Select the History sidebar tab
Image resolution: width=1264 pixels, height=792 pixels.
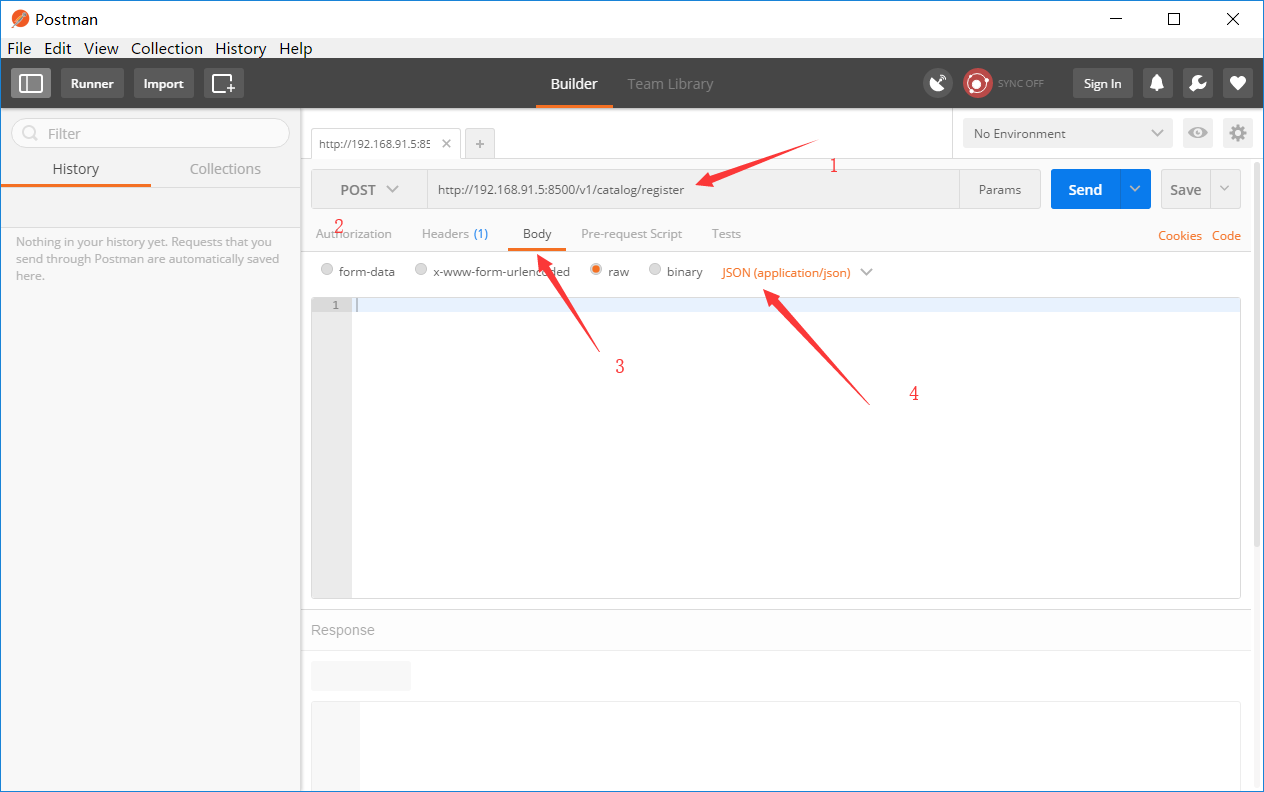(76, 169)
